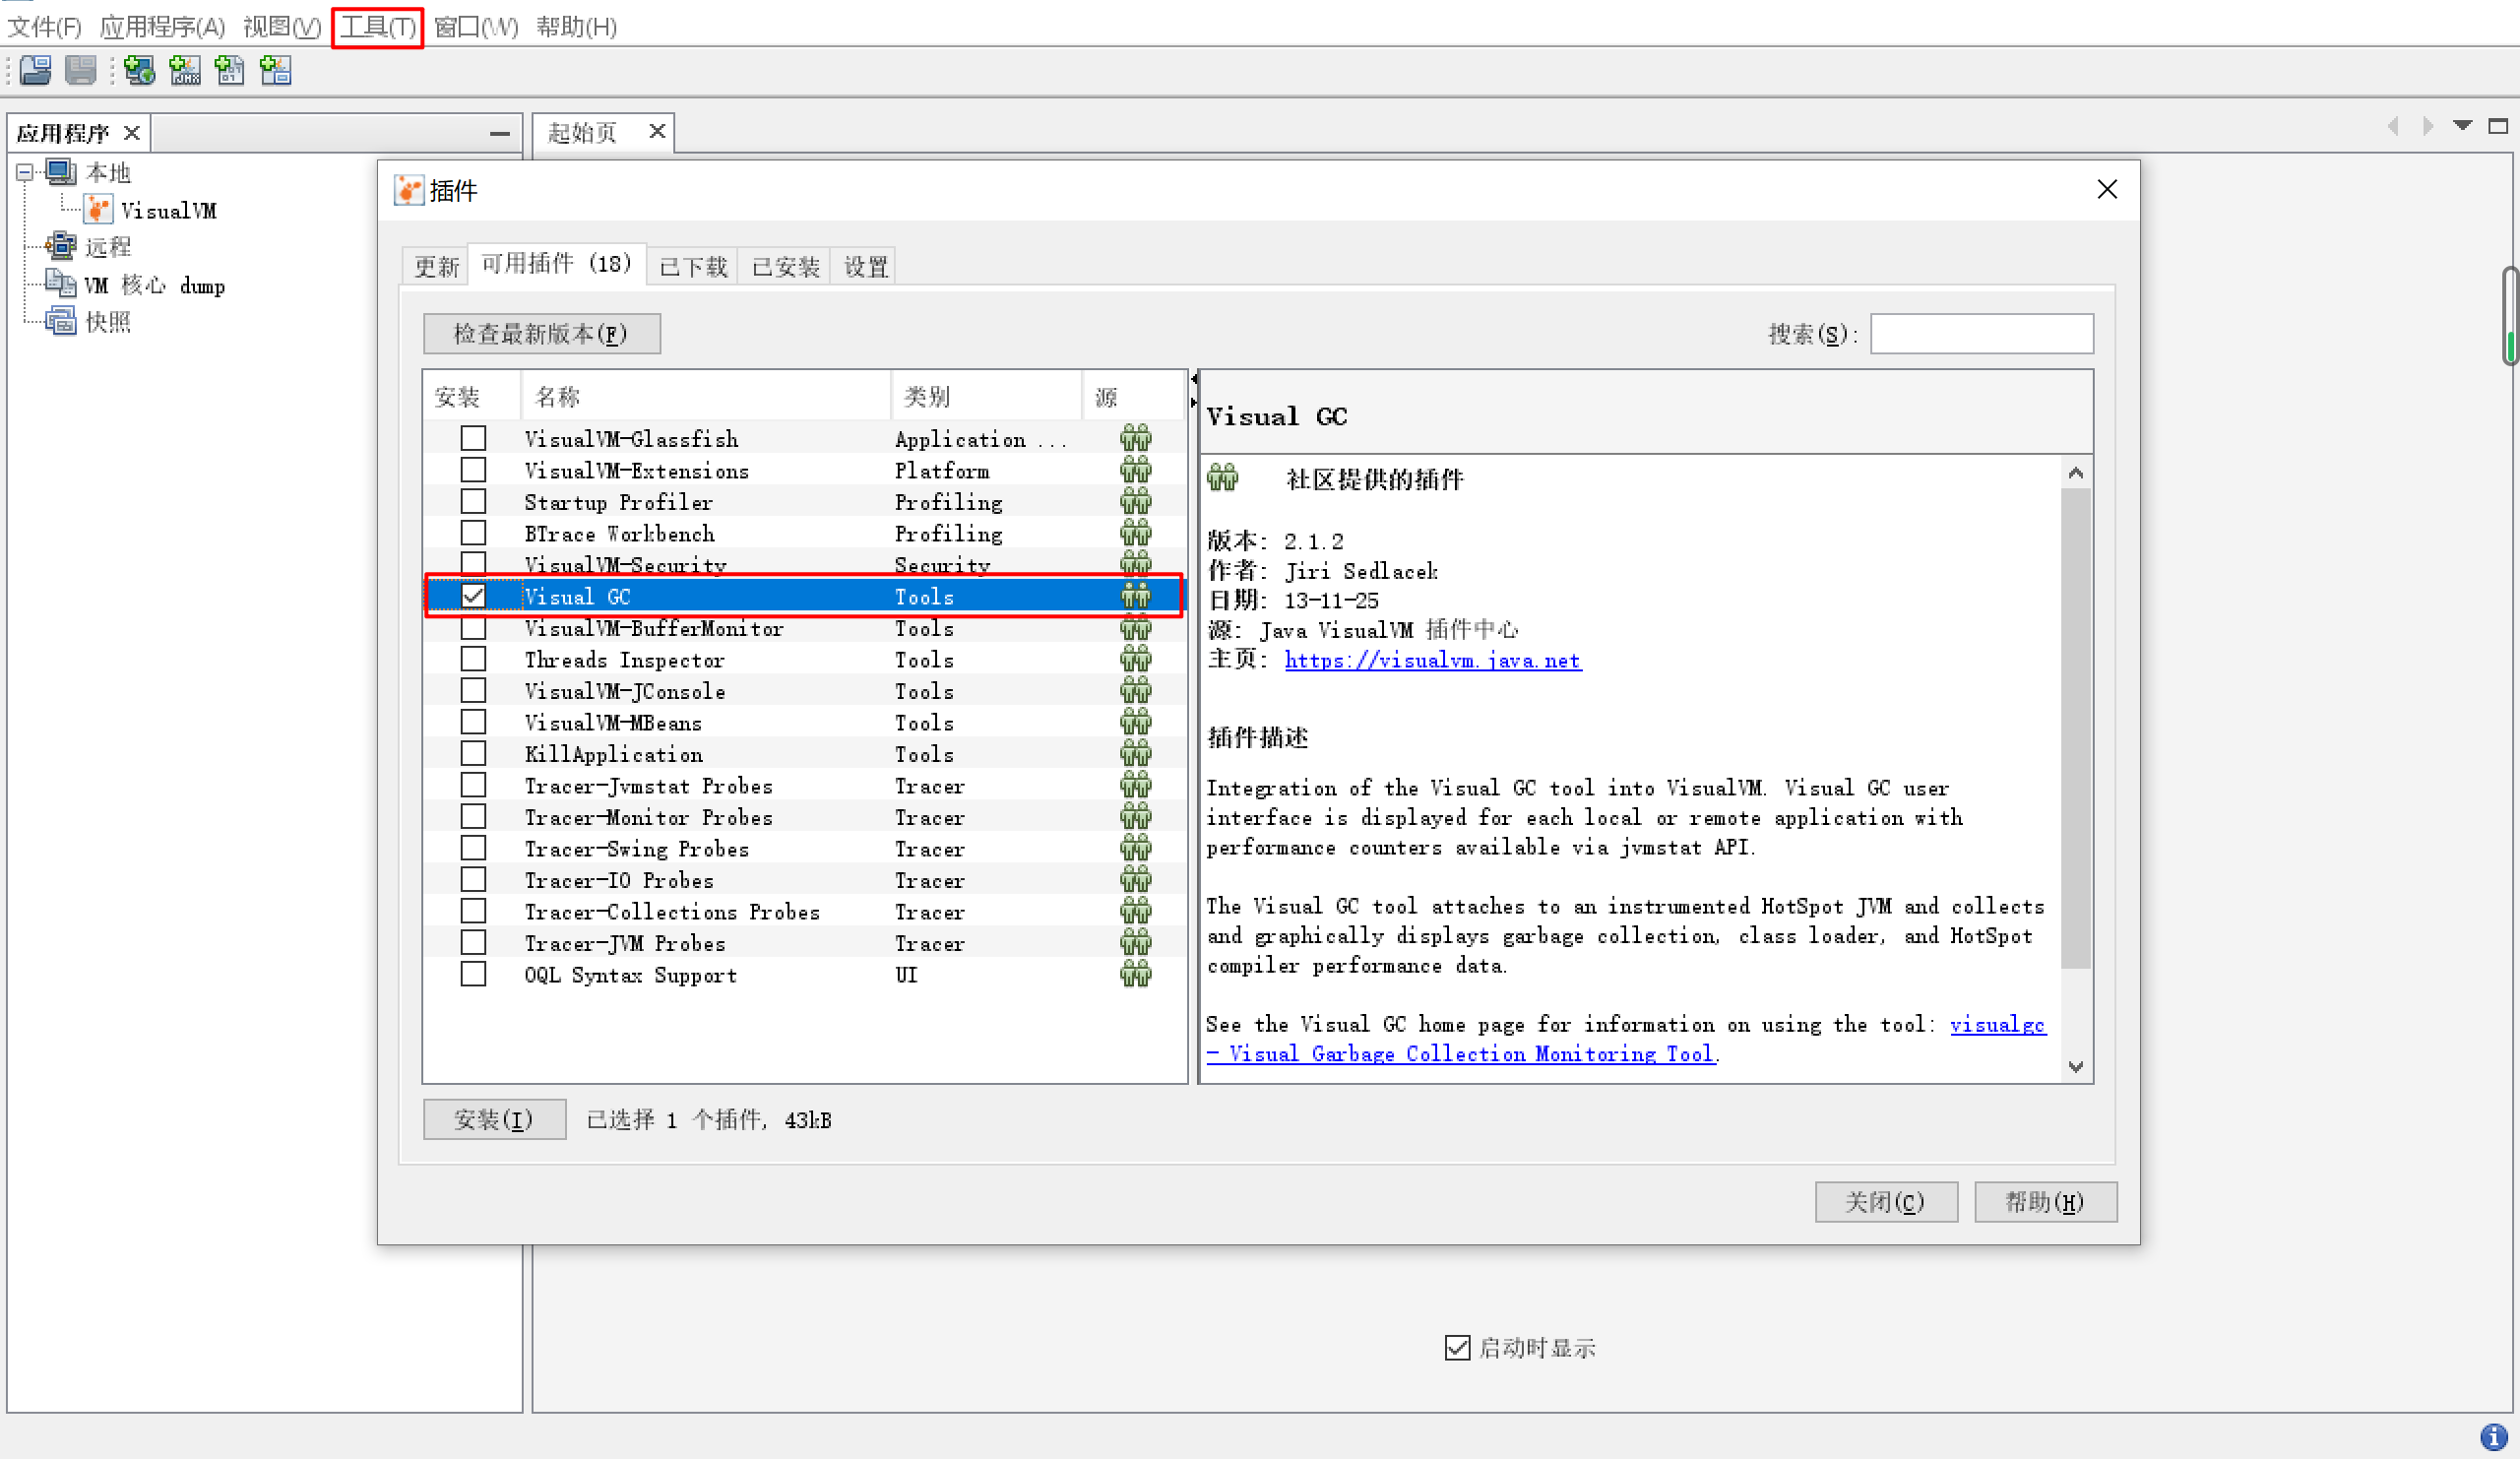Click the VisualVM application icon in tree
The height and width of the screenshot is (1459, 2520).
[x=98, y=209]
